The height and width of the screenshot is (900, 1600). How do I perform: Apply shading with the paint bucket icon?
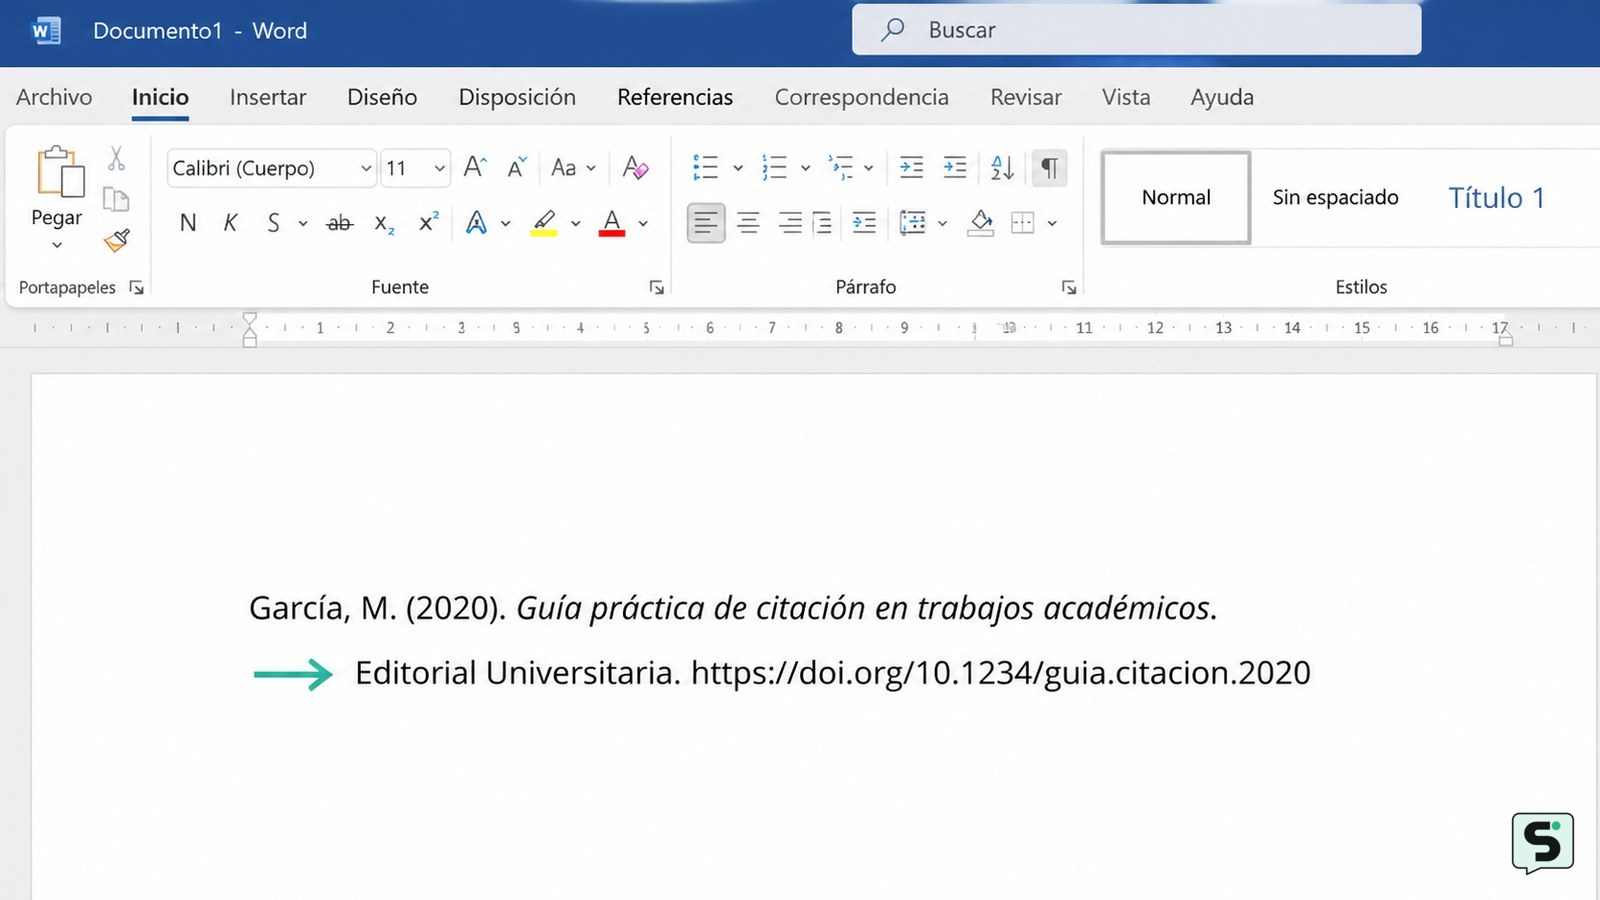click(x=981, y=222)
